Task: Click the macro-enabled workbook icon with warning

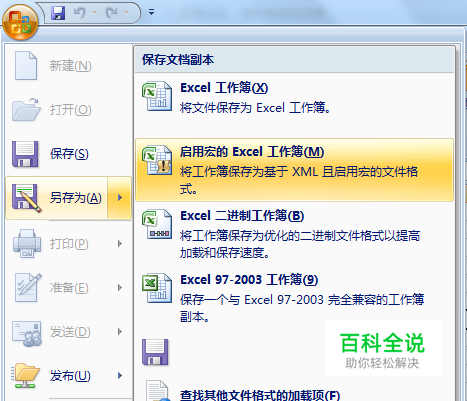Action: point(157,160)
